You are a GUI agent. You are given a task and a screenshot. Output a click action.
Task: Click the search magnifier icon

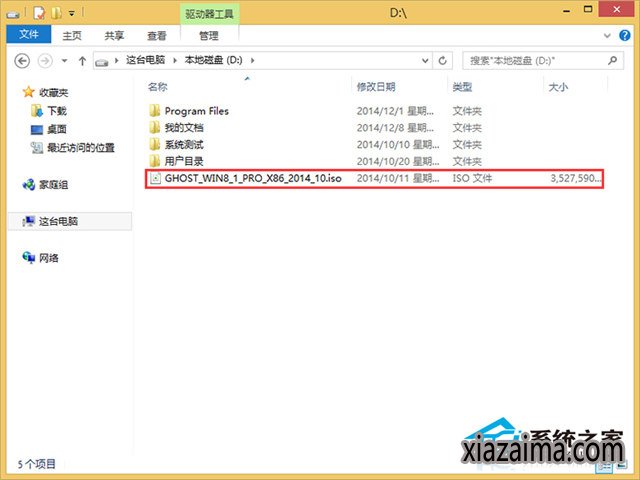click(612, 61)
